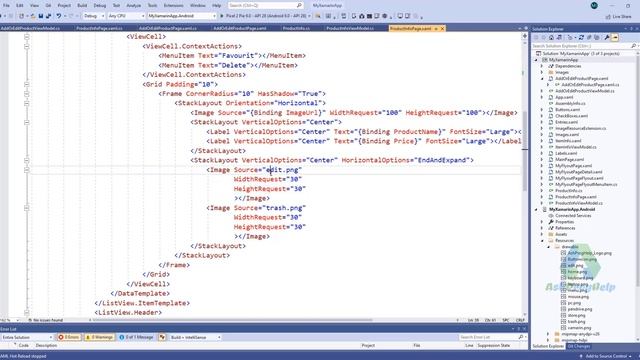The width and height of the screenshot is (640, 360).
Task: Open Properties wrench icon in Solution Explorer
Action: pos(607,37)
